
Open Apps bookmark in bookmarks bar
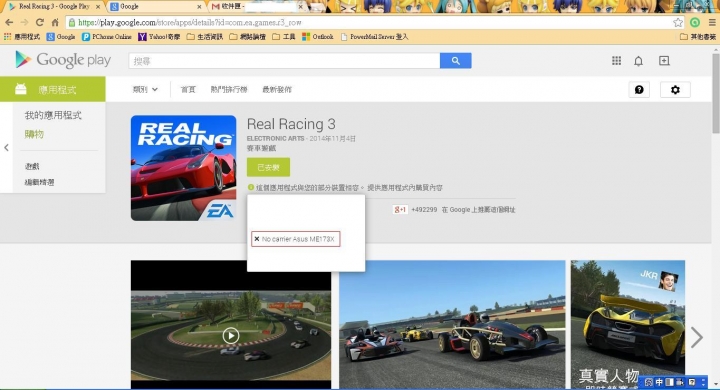click(22, 37)
